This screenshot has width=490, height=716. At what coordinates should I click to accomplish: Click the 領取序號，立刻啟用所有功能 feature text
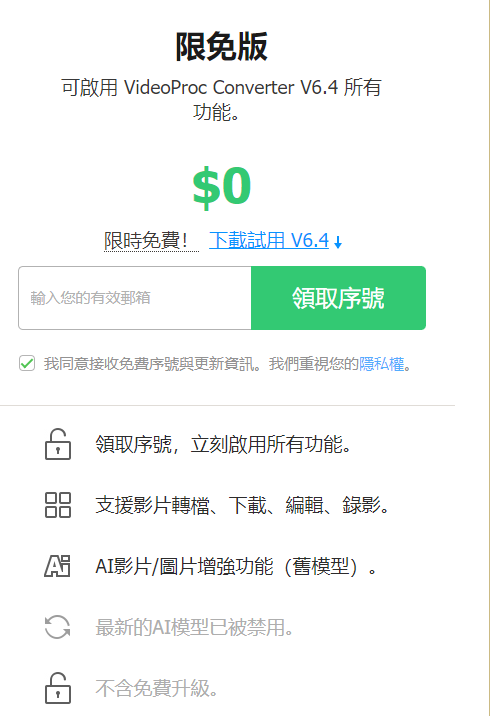click(223, 444)
